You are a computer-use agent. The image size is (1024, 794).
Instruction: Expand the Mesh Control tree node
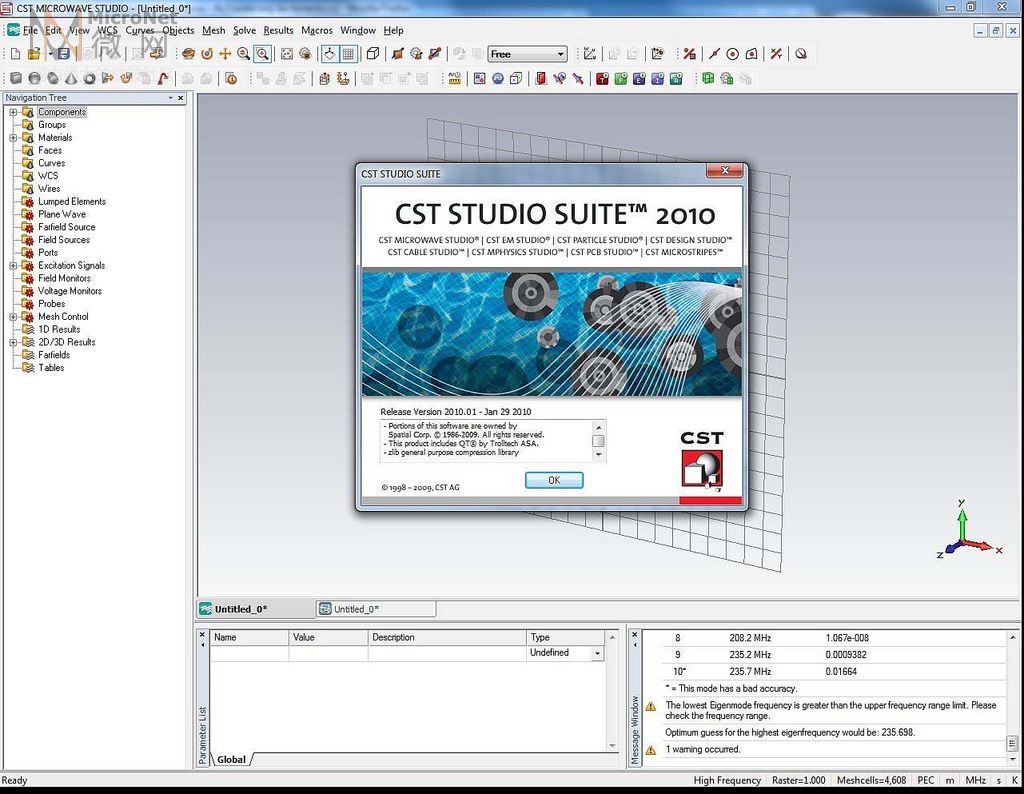coord(13,317)
